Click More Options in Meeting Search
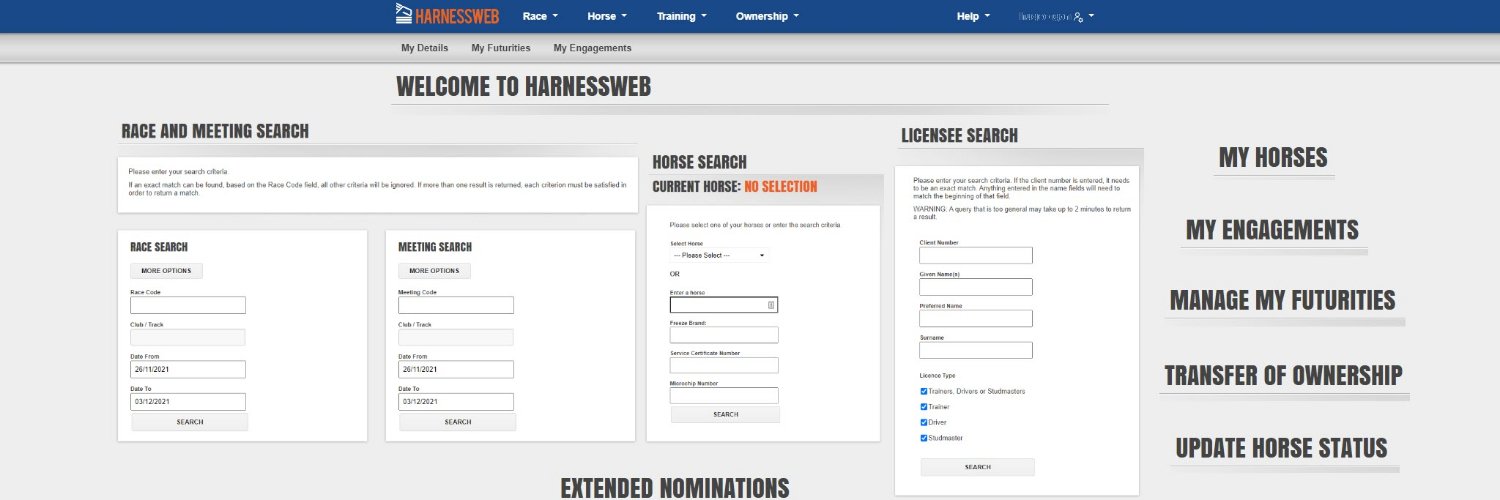 tap(434, 271)
